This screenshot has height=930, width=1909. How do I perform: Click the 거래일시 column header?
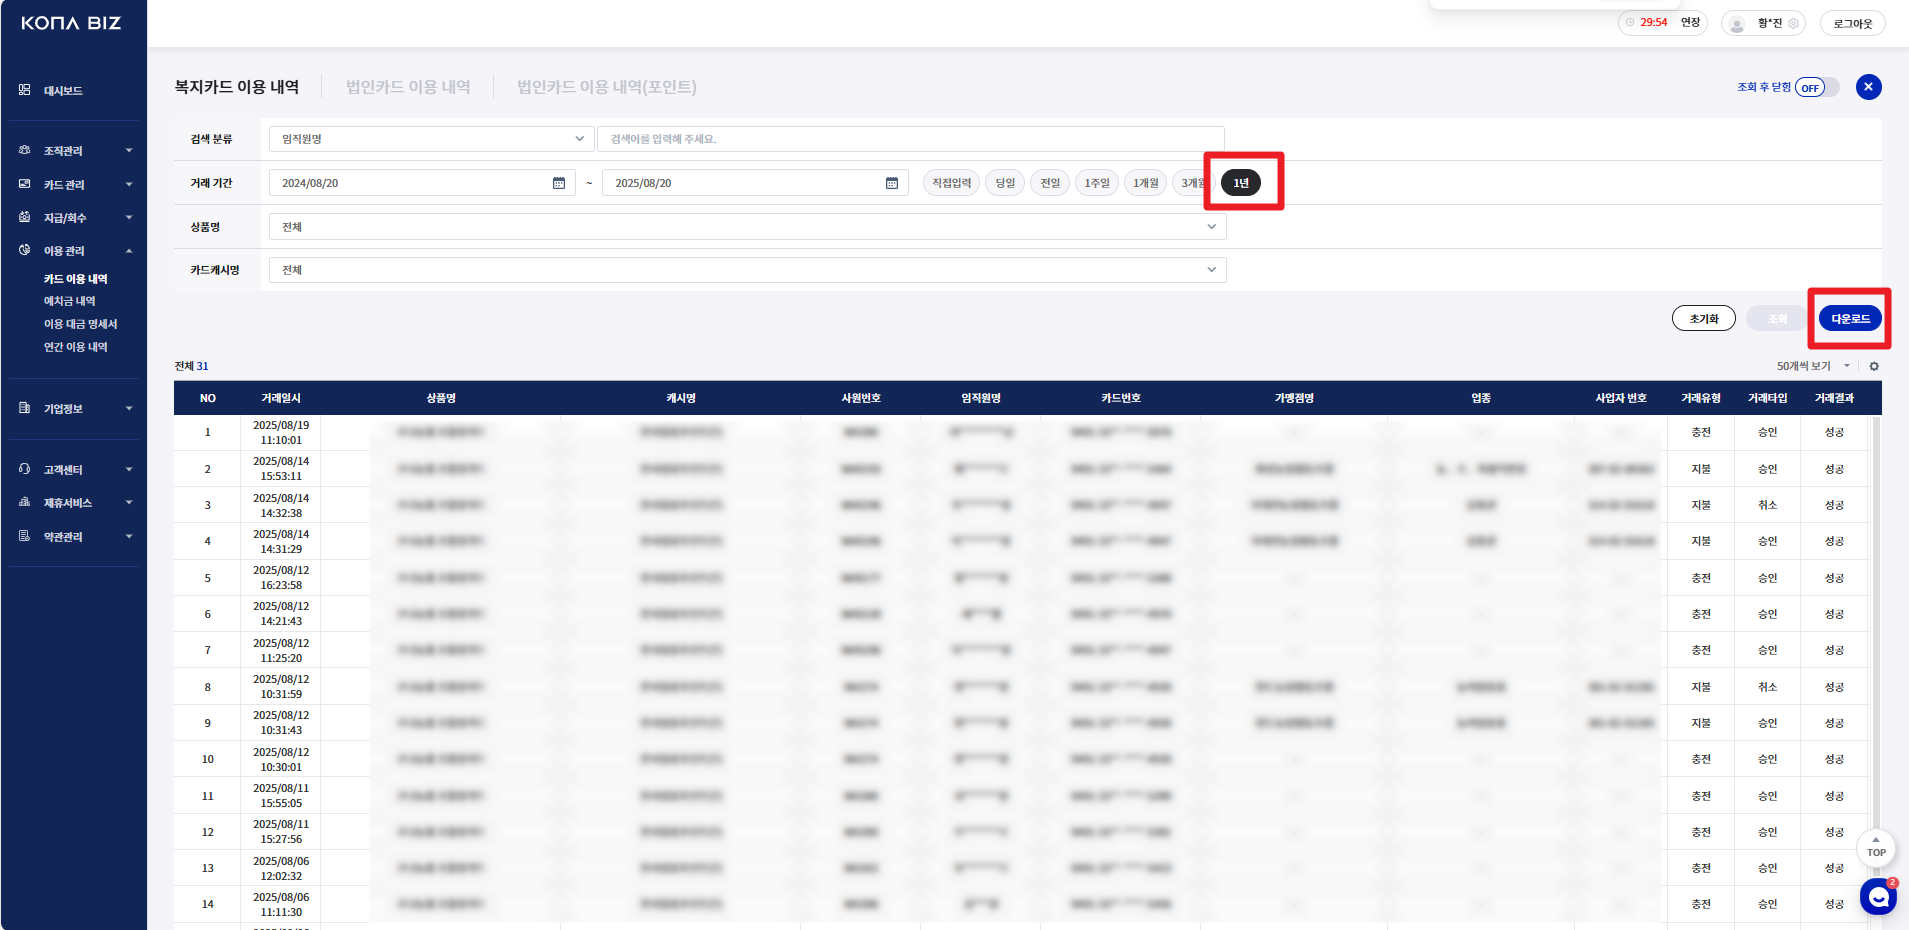click(x=281, y=398)
